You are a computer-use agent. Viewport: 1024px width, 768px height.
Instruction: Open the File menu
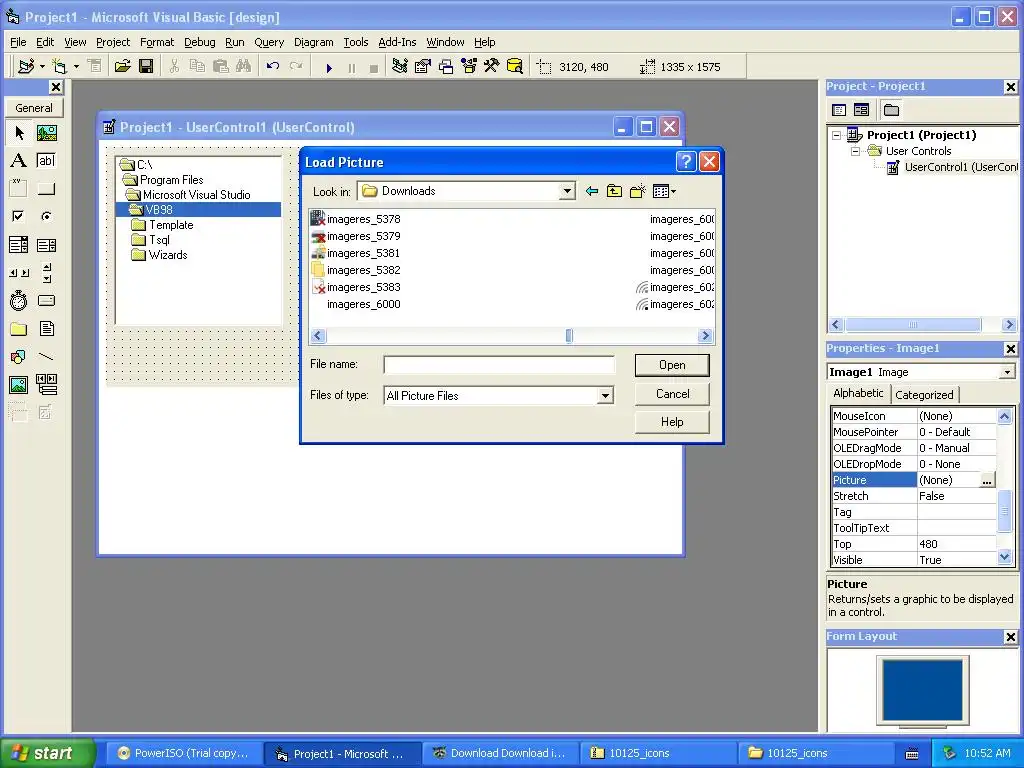click(18, 42)
